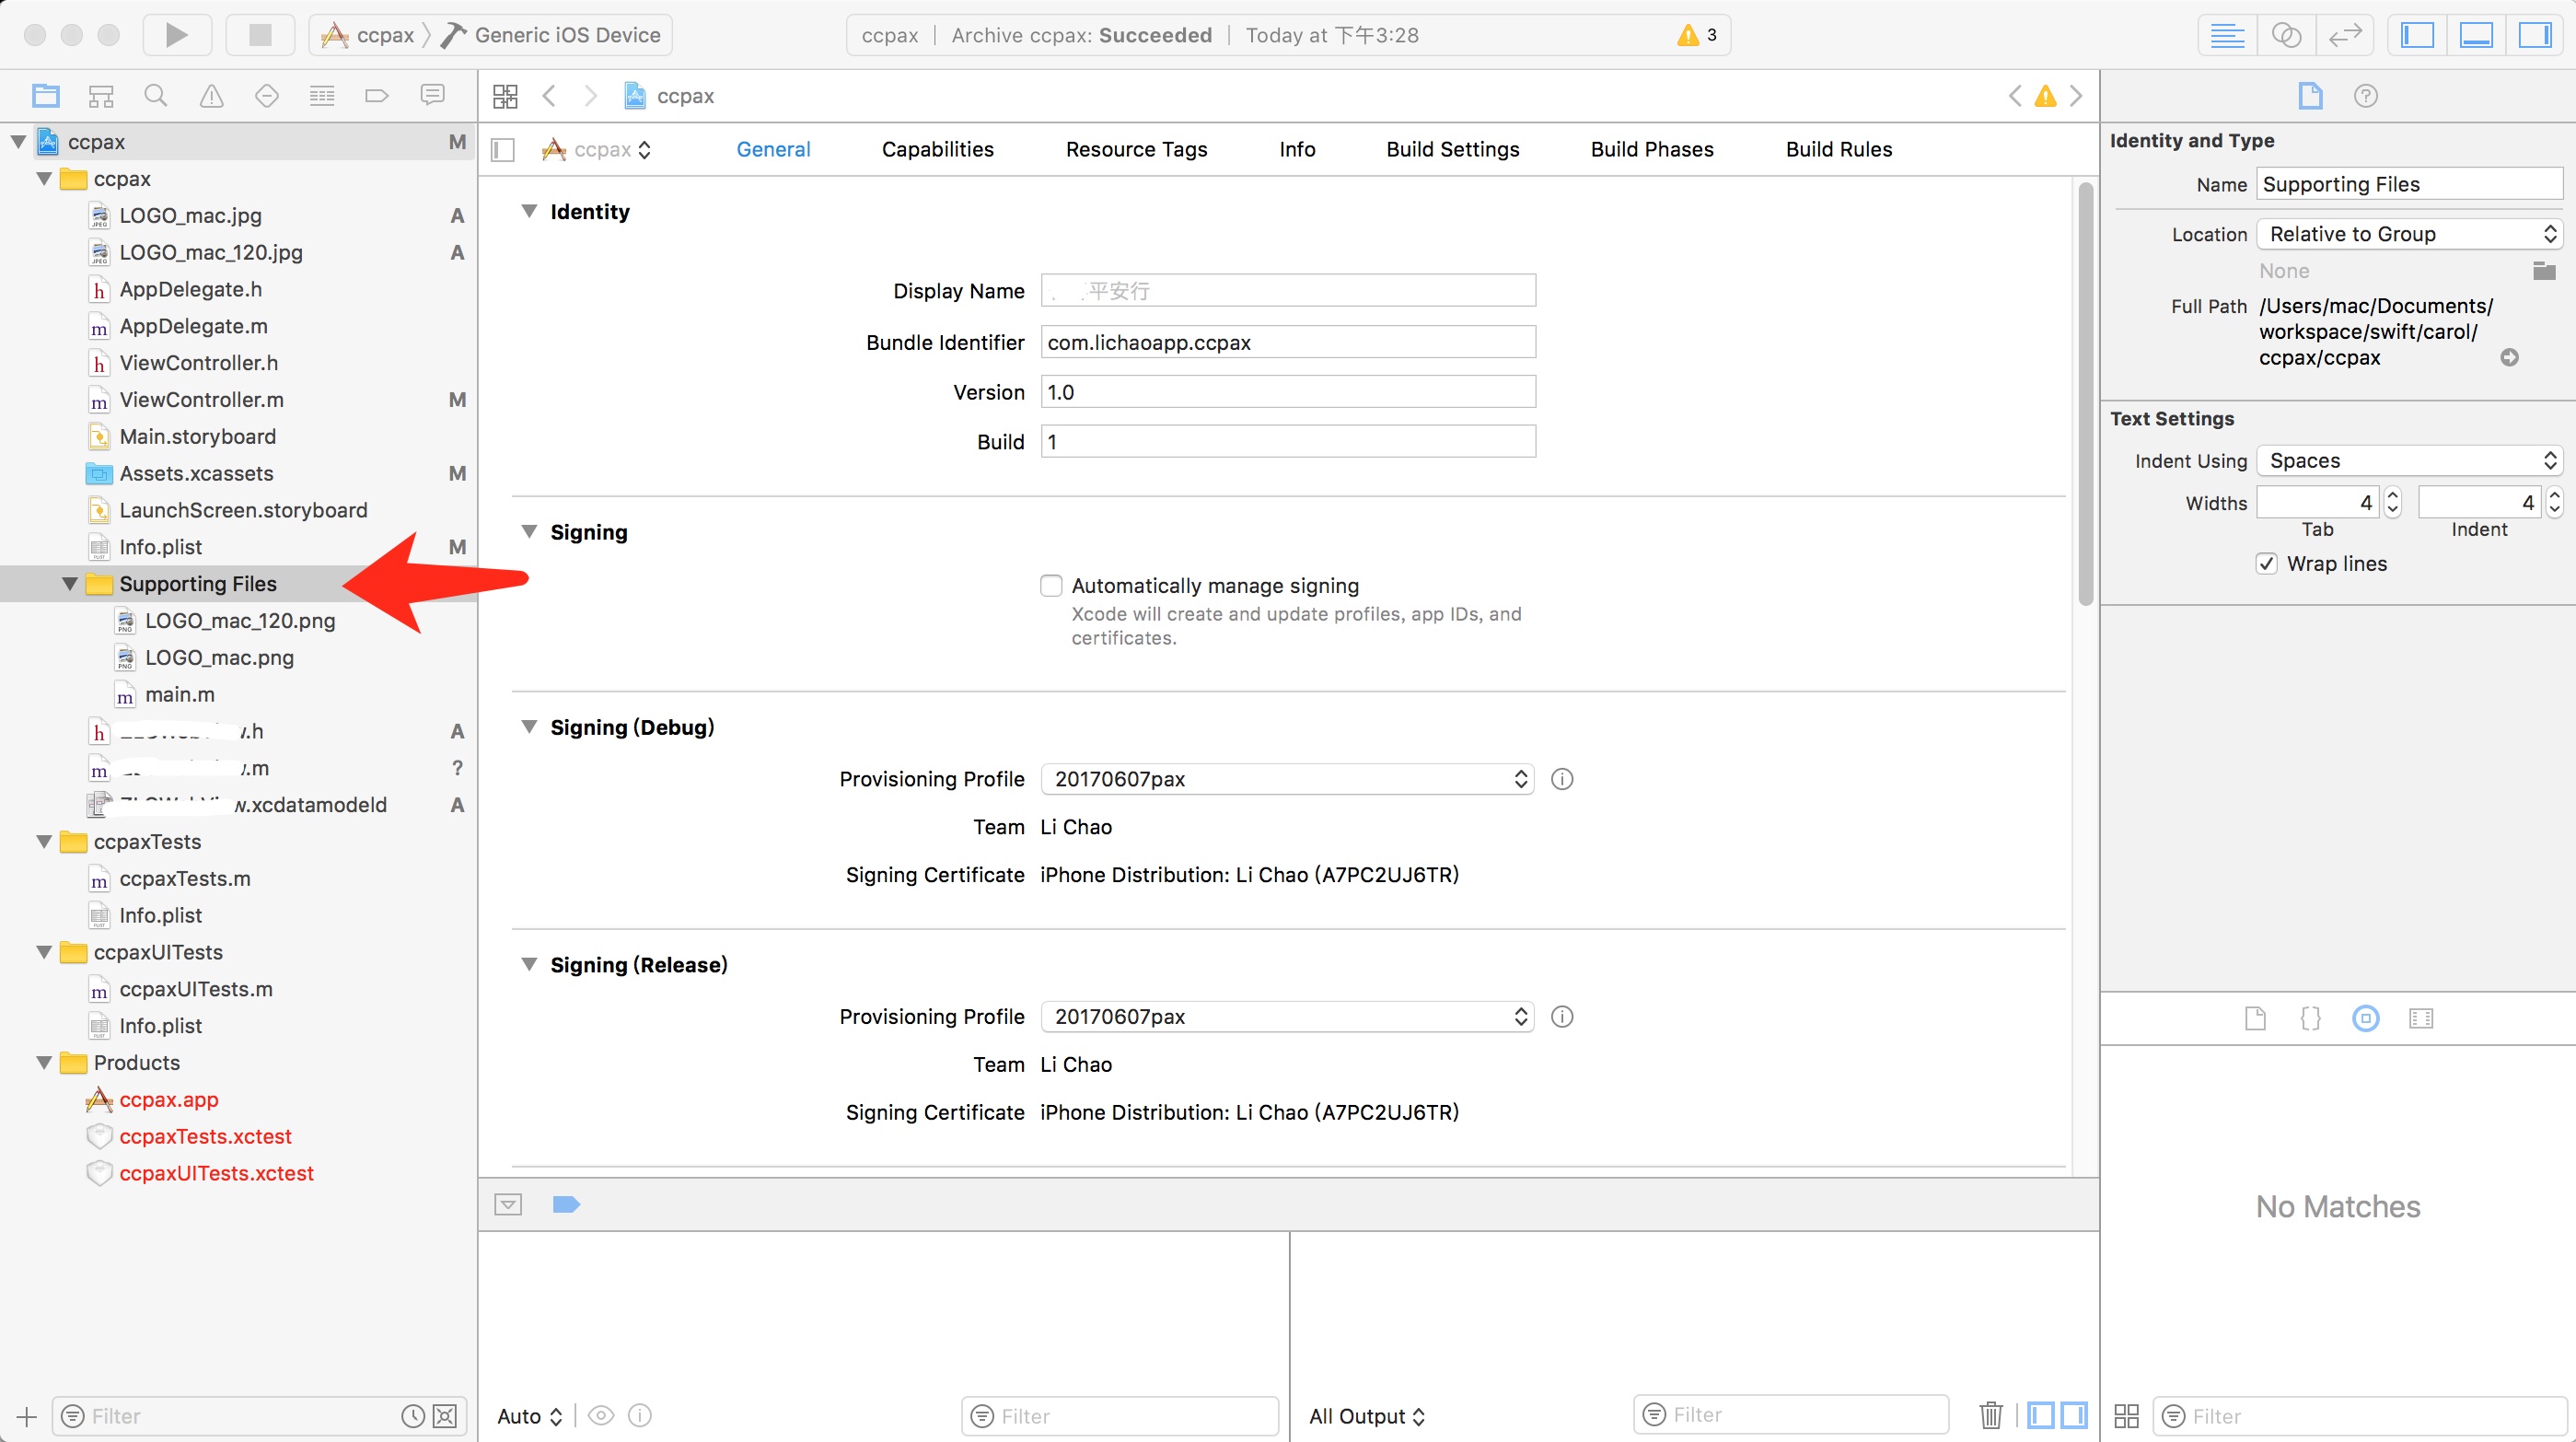2576x1442 pixels.
Task: Collapse the Signing section
Action: [x=529, y=531]
